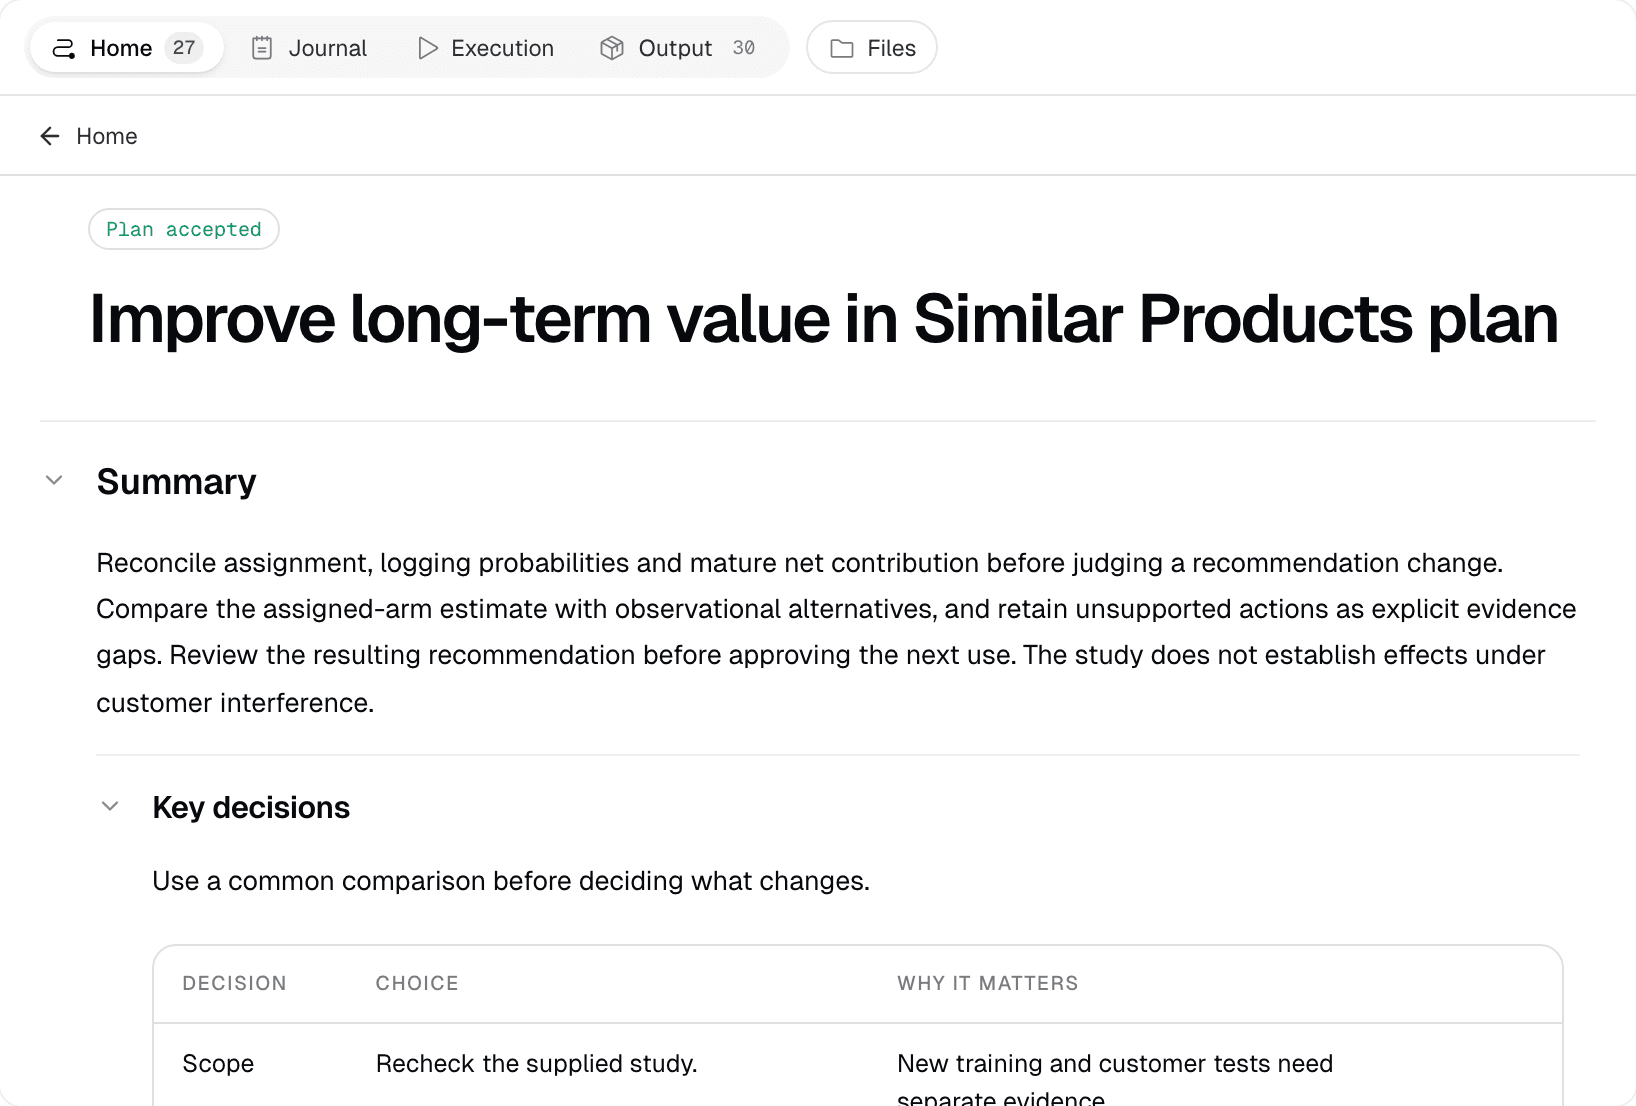Click the Home count badge 27
The image size is (1636, 1106).
pyautogui.click(x=184, y=48)
